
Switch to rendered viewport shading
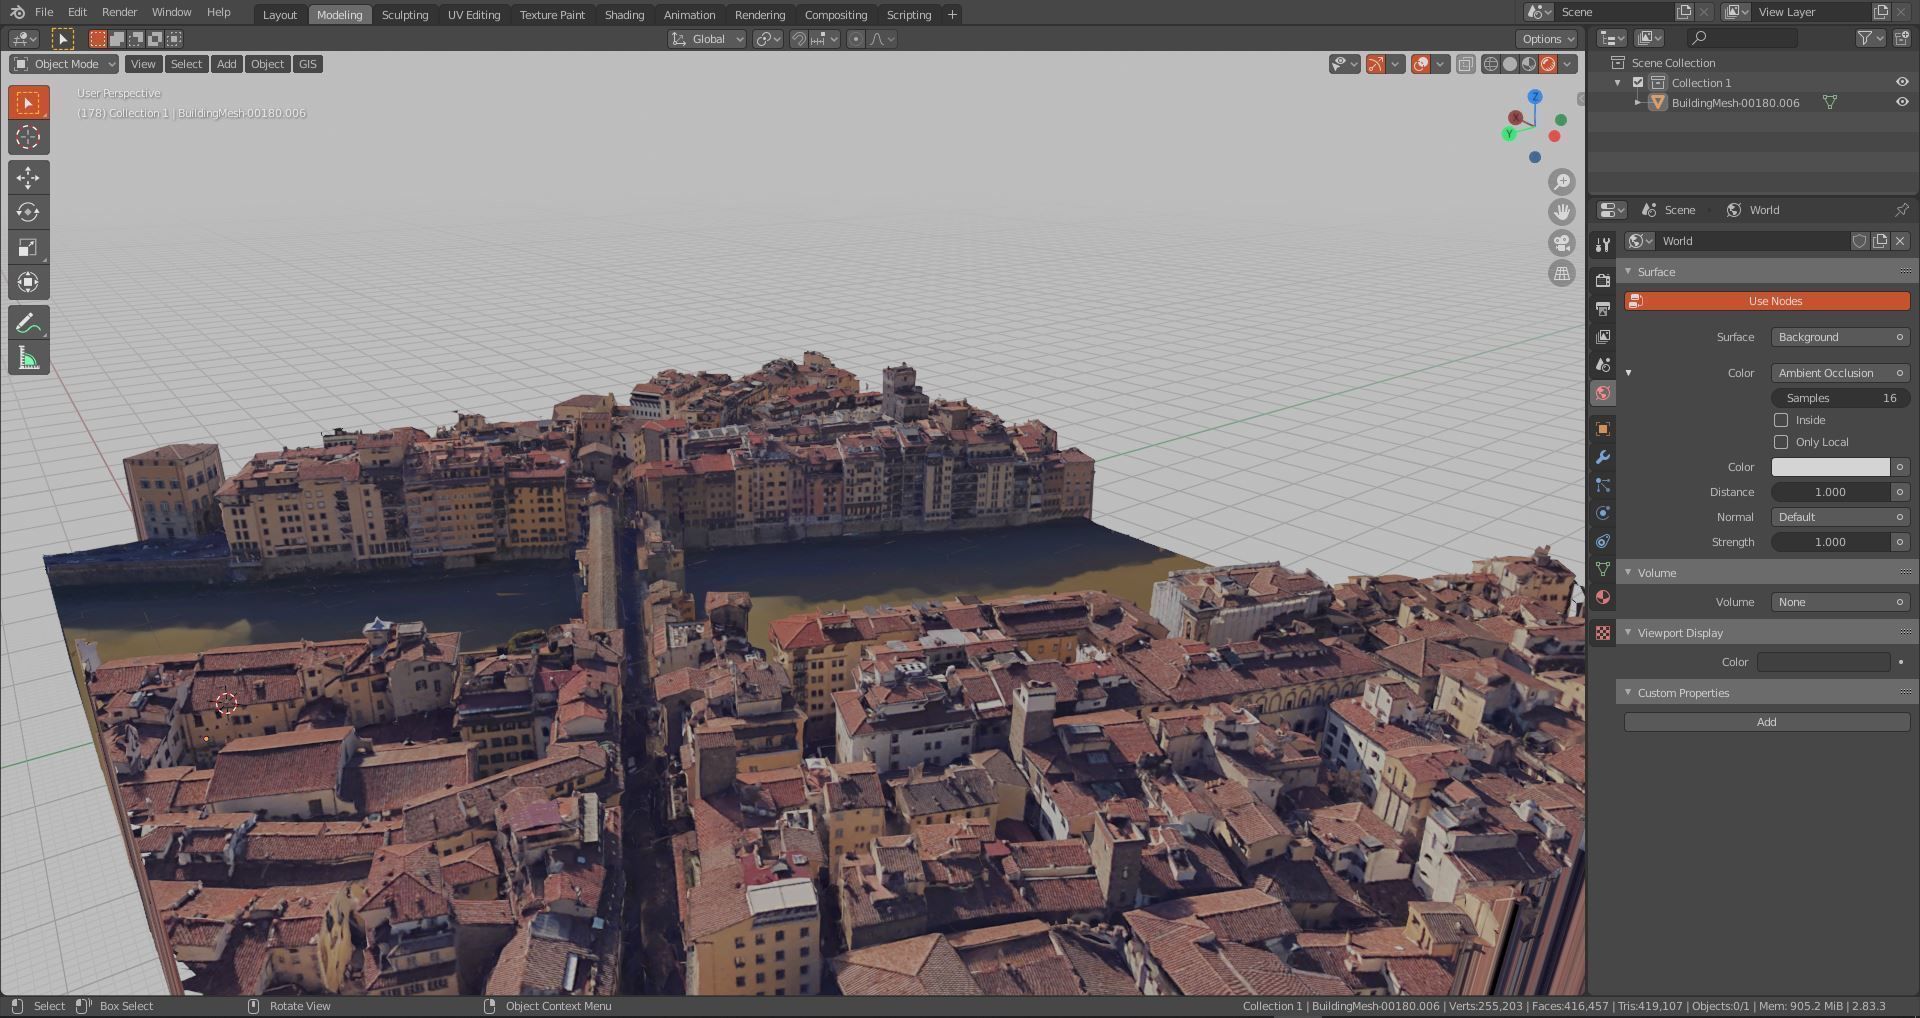pyautogui.click(x=1548, y=64)
